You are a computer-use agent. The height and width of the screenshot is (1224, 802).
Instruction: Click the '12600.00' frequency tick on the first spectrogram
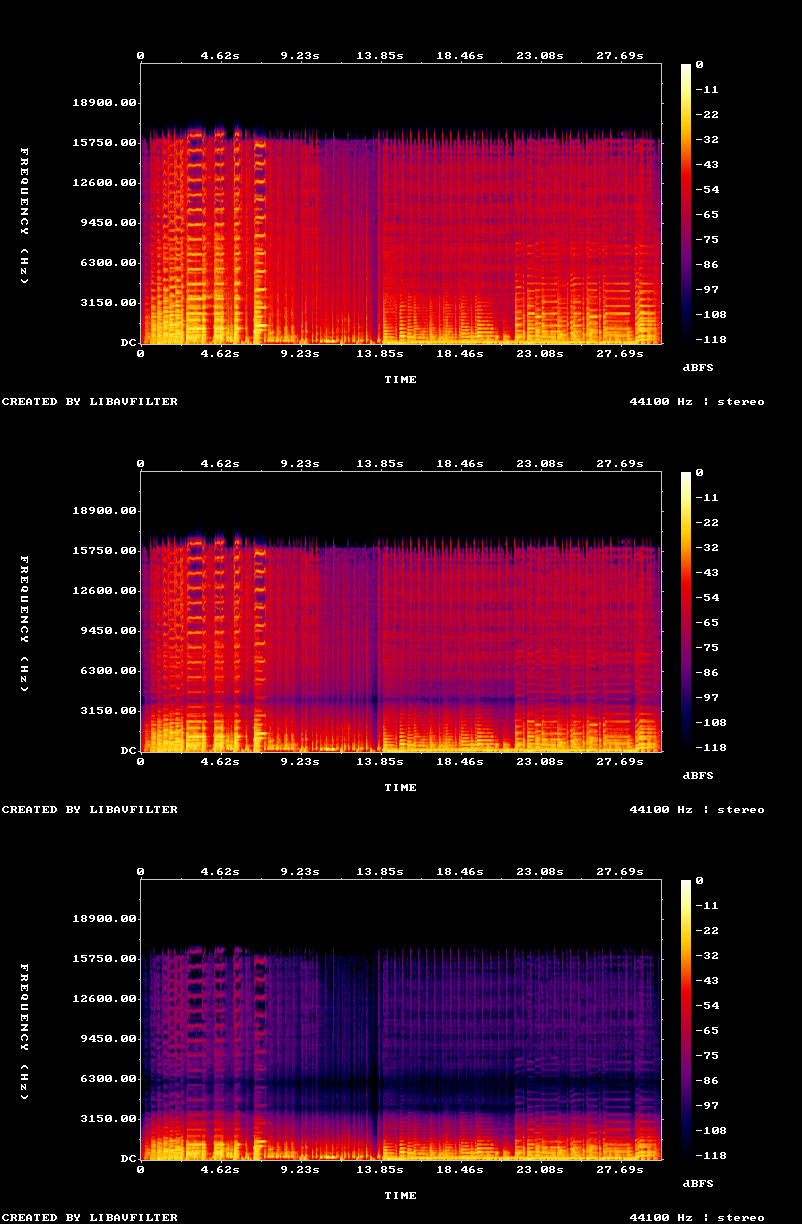[x=105, y=183]
